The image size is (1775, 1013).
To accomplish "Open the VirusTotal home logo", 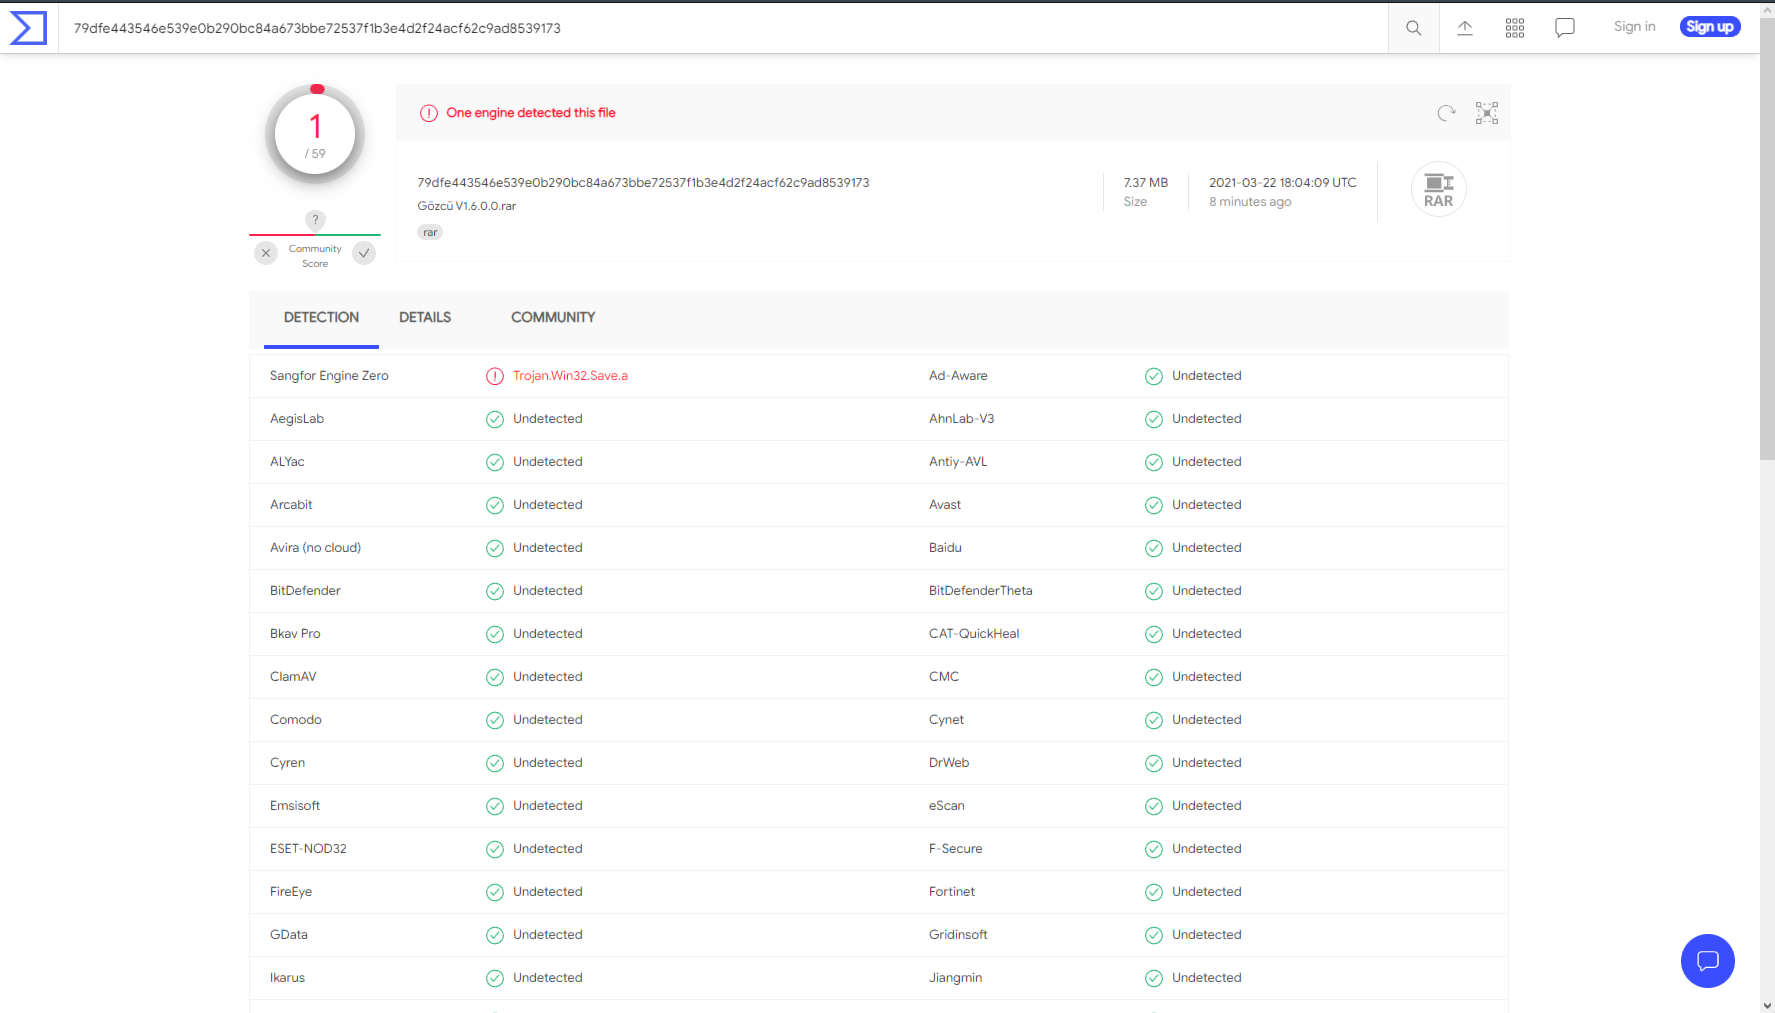I will point(28,28).
